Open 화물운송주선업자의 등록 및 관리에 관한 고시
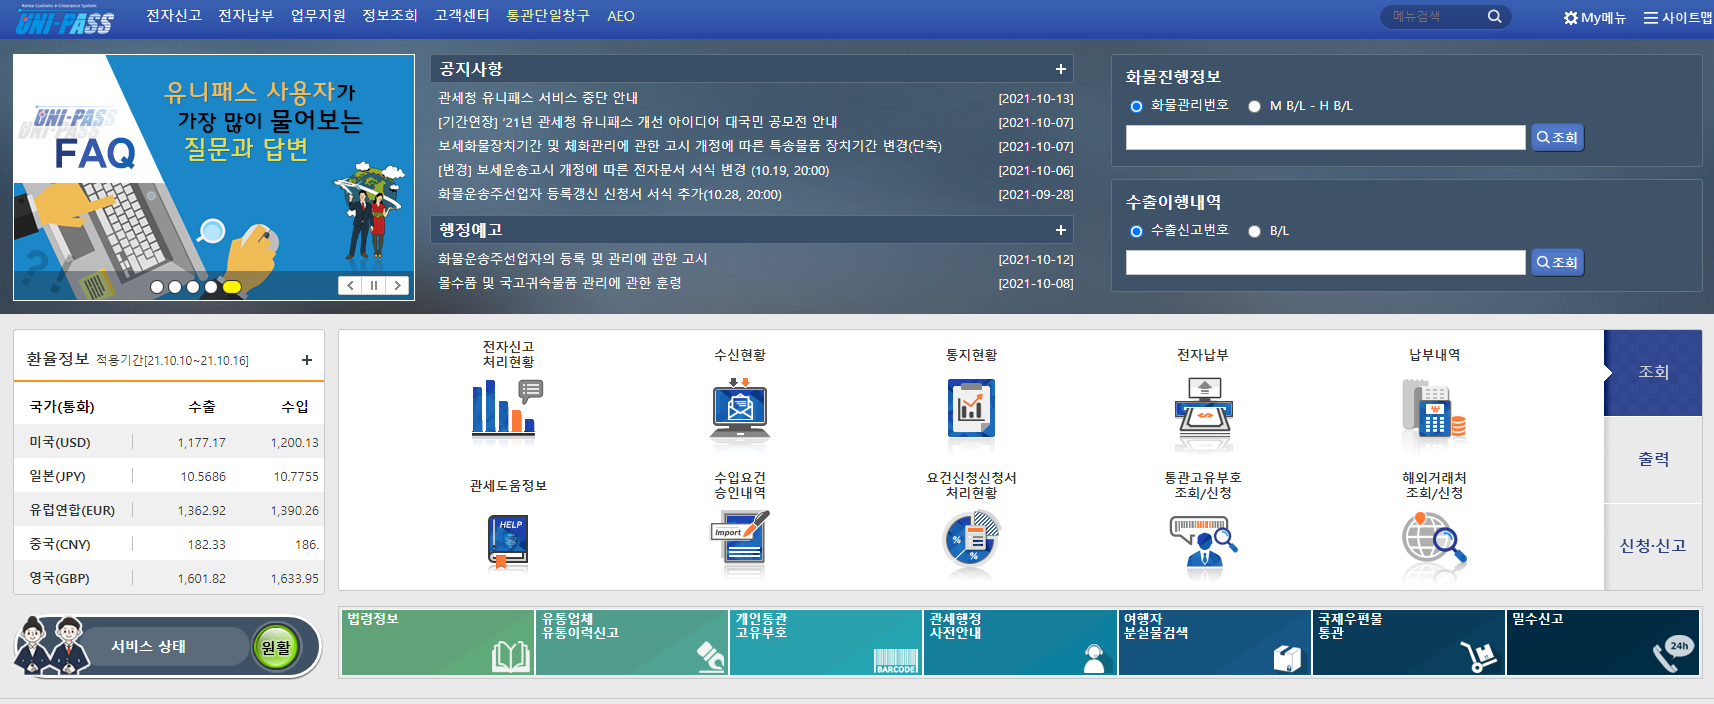Image resolution: width=1714 pixels, height=704 pixels. 573,259
